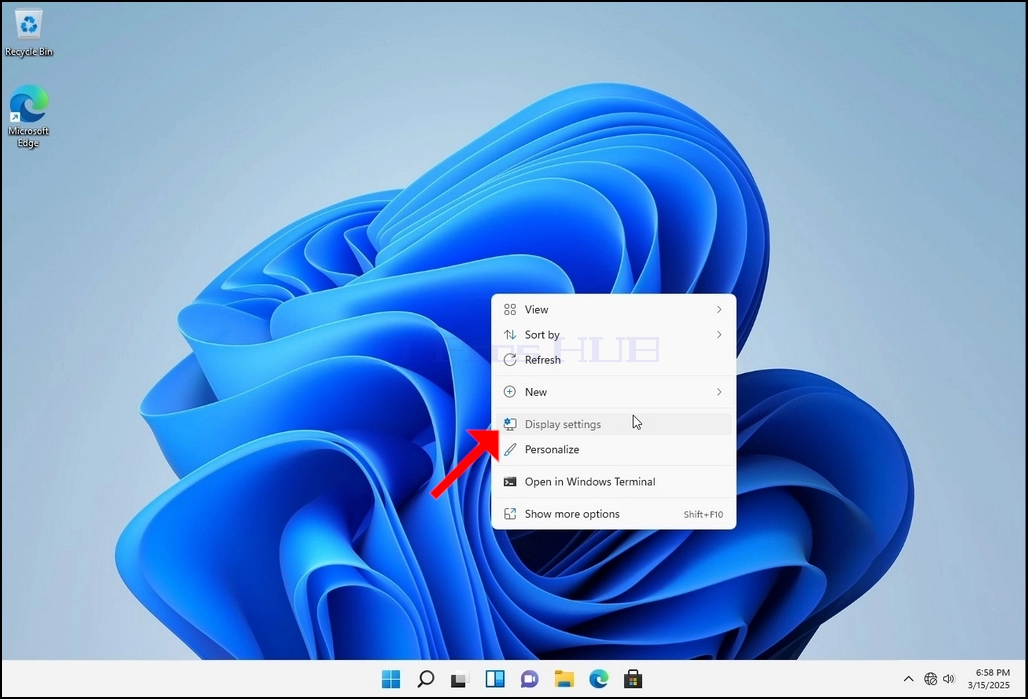1028x699 pixels.
Task: Open the View submenu
Action: (614, 310)
